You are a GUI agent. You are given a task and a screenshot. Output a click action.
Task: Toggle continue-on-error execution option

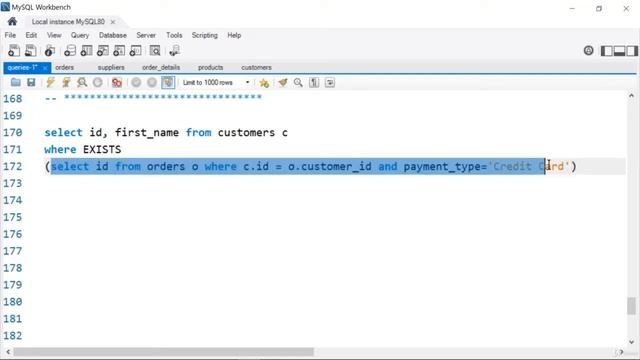coord(117,82)
